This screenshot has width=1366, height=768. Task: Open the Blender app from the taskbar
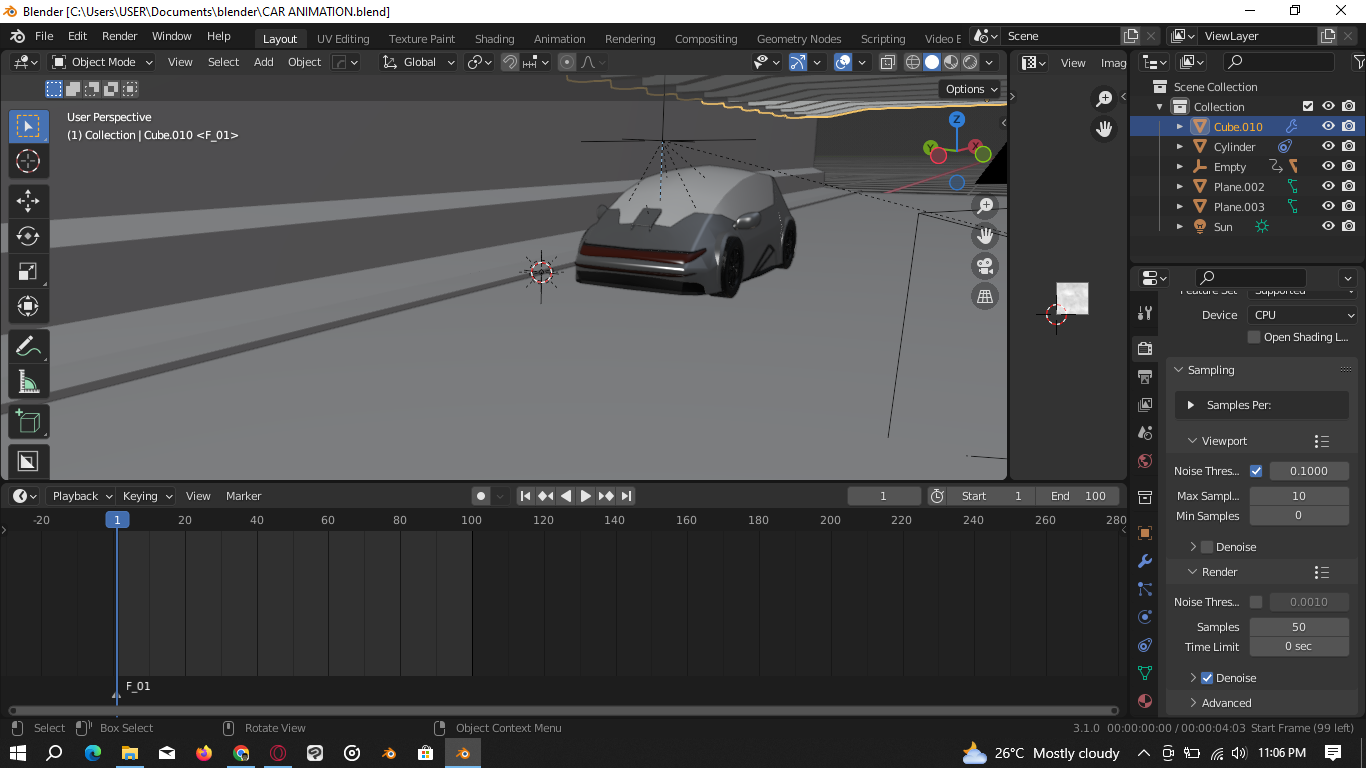(462, 753)
